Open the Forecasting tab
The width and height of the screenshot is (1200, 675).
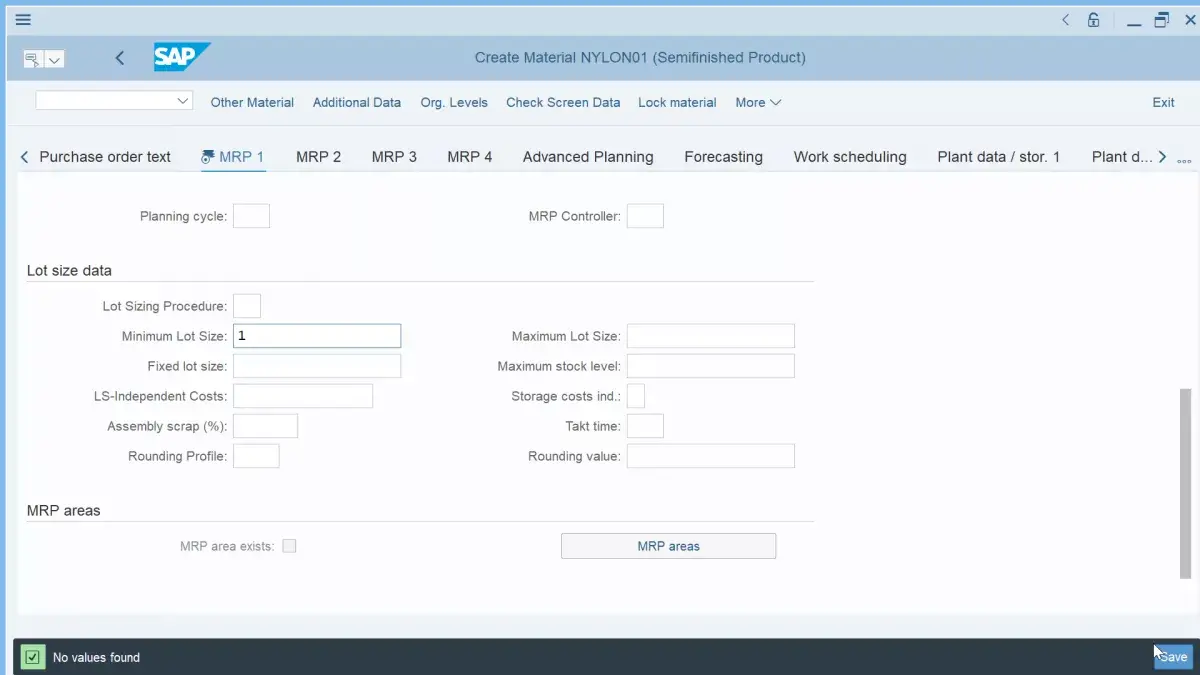[723, 157]
